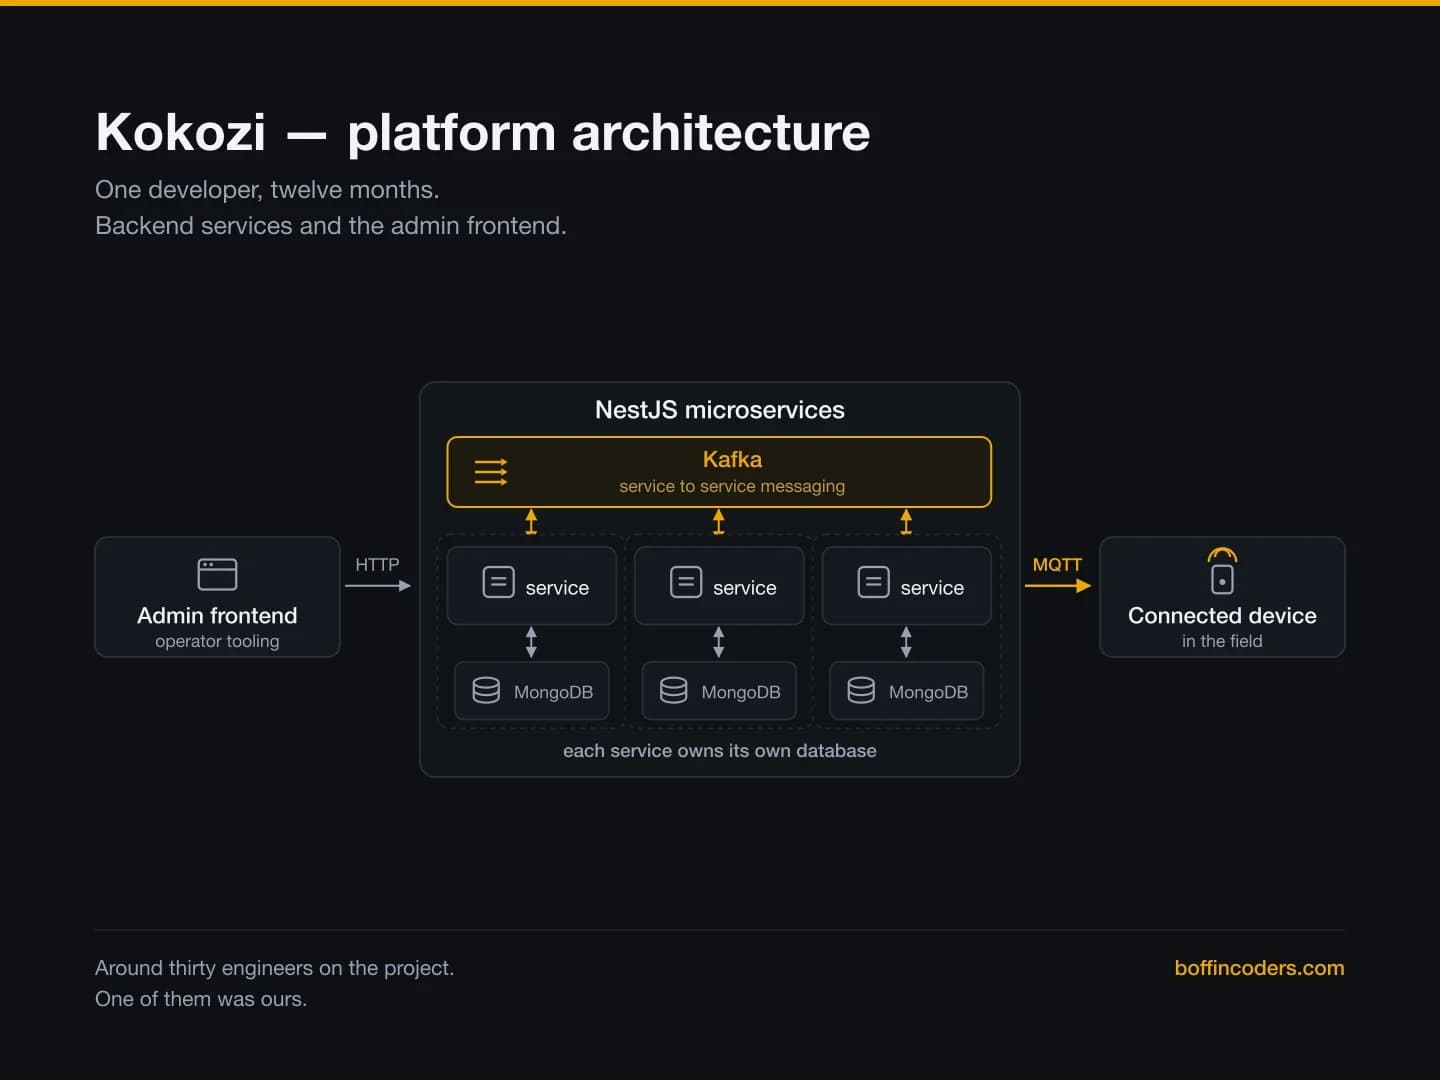Click the left service-to-MongoDB double arrow
The width and height of the screenshot is (1440, 1080).
531,642
